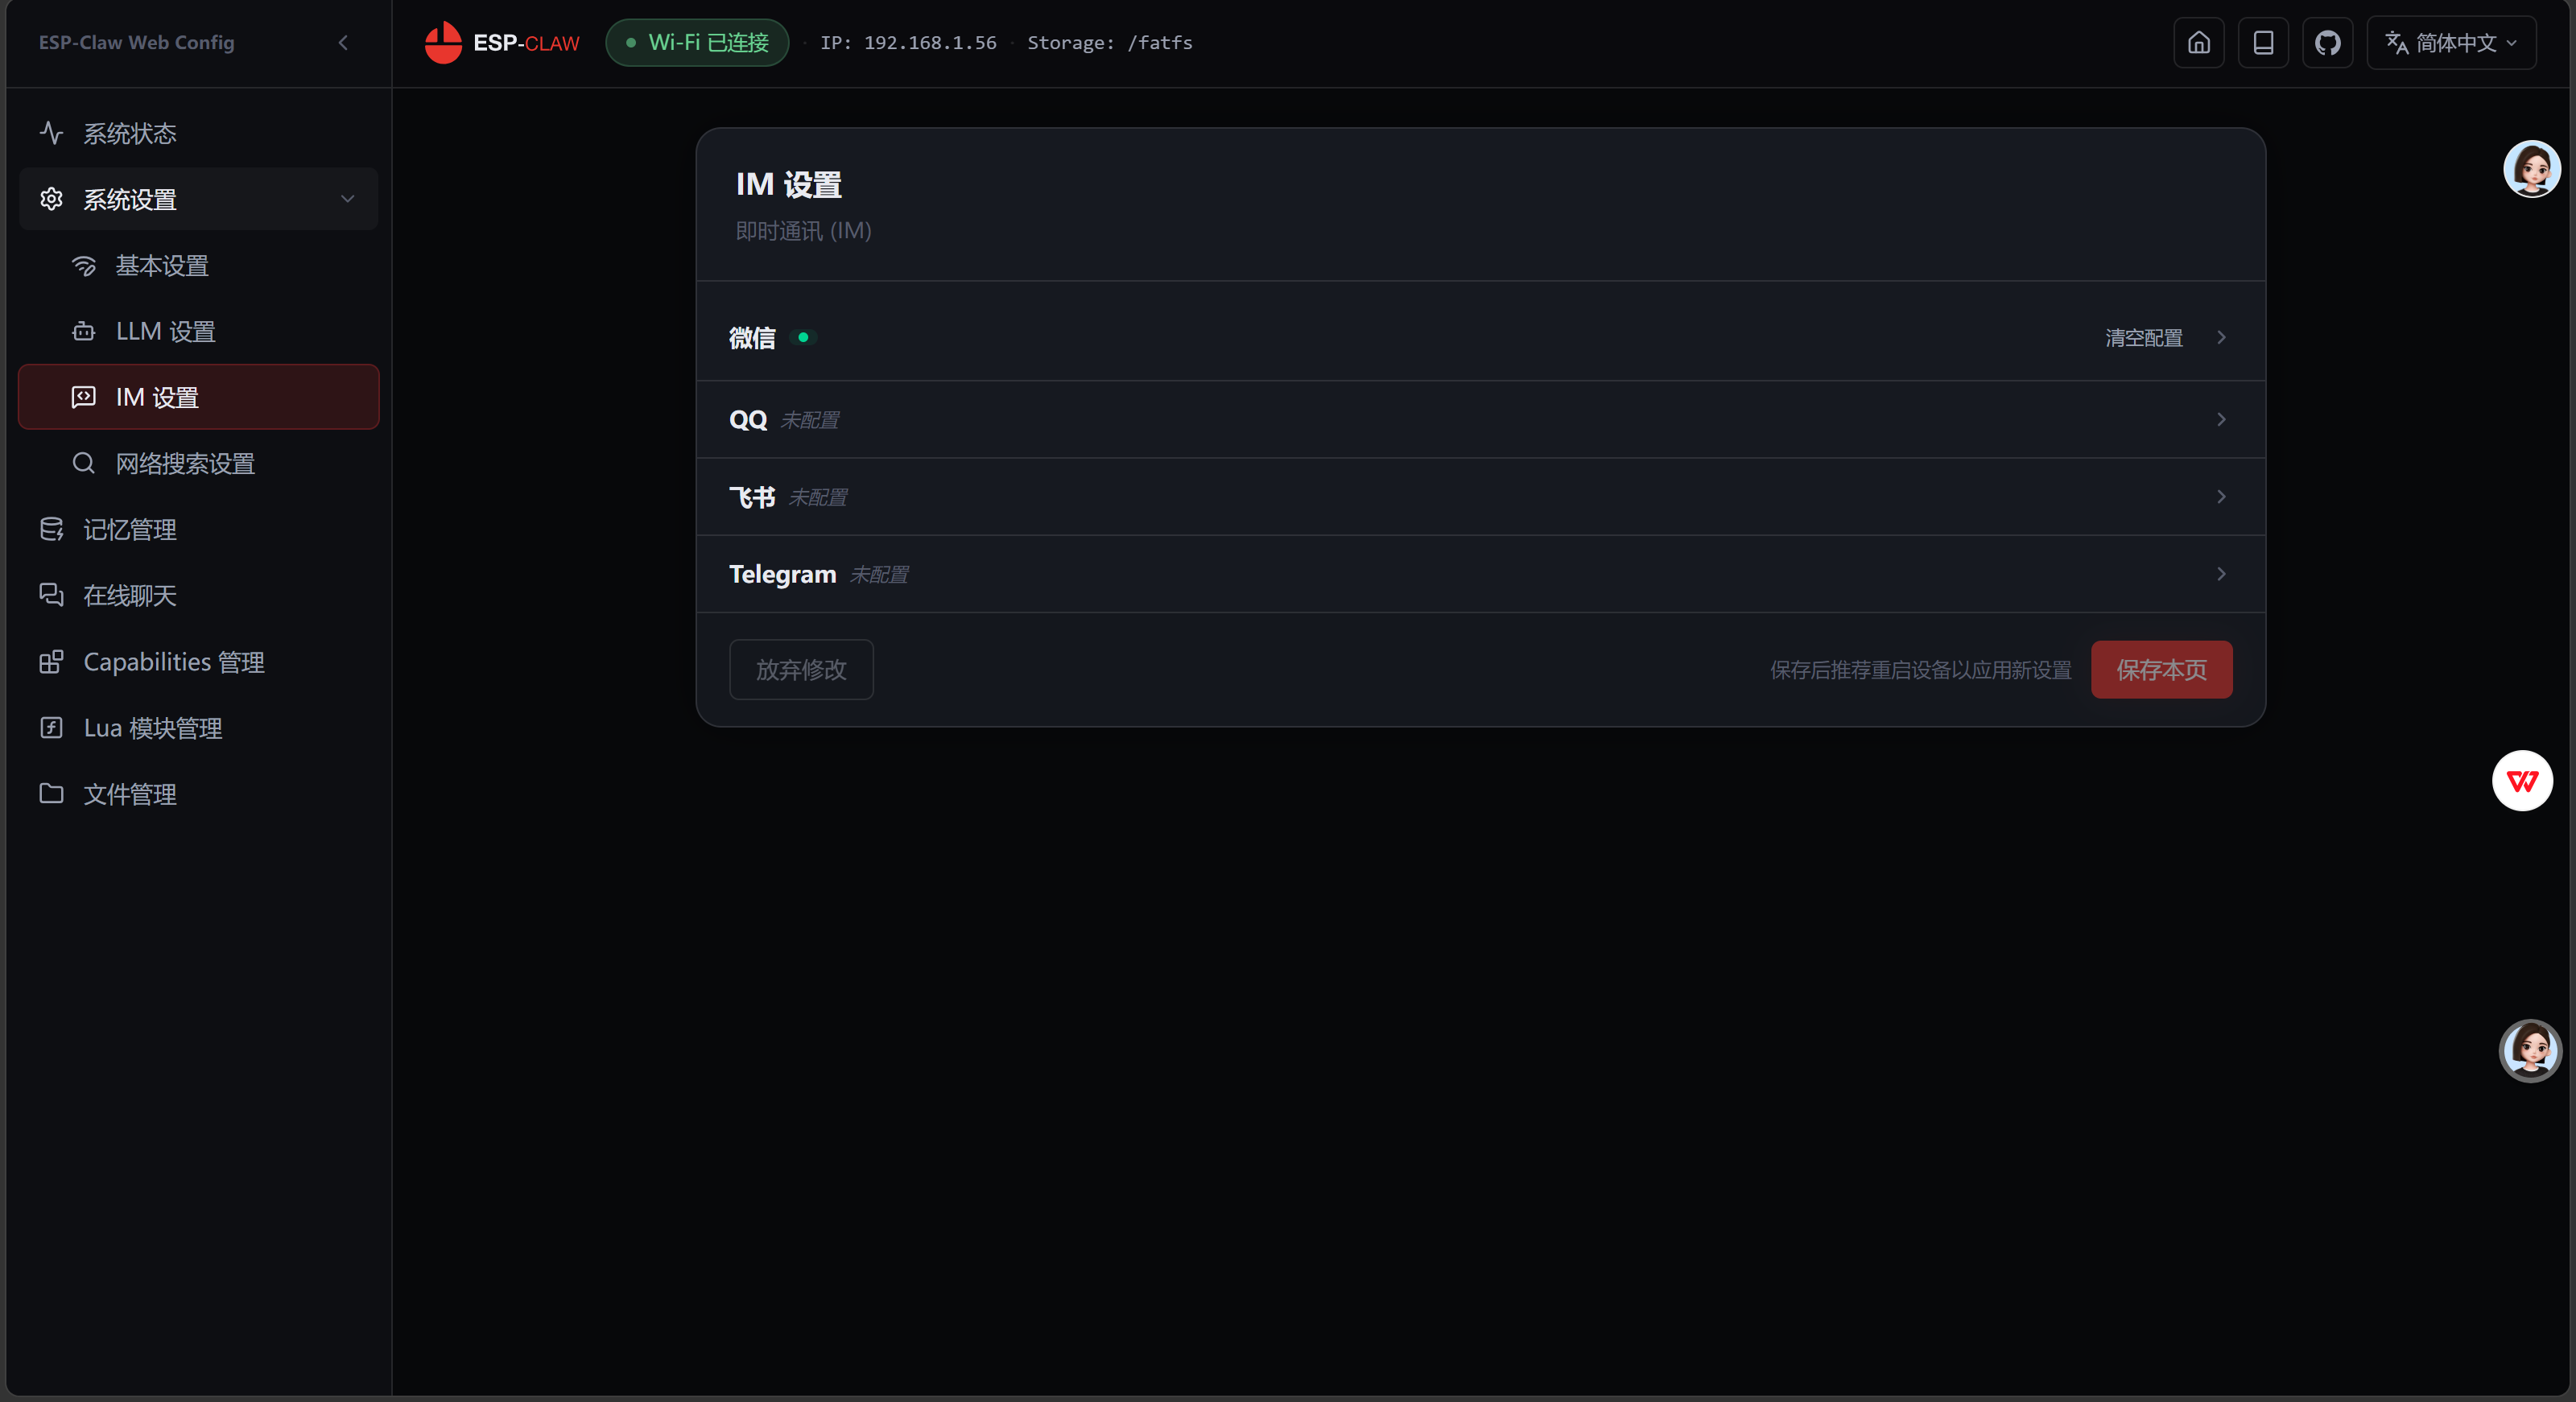Click the 未配置 label next to QQ
The height and width of the screenshot is (1402, 2576).
[x=810, y=420]
